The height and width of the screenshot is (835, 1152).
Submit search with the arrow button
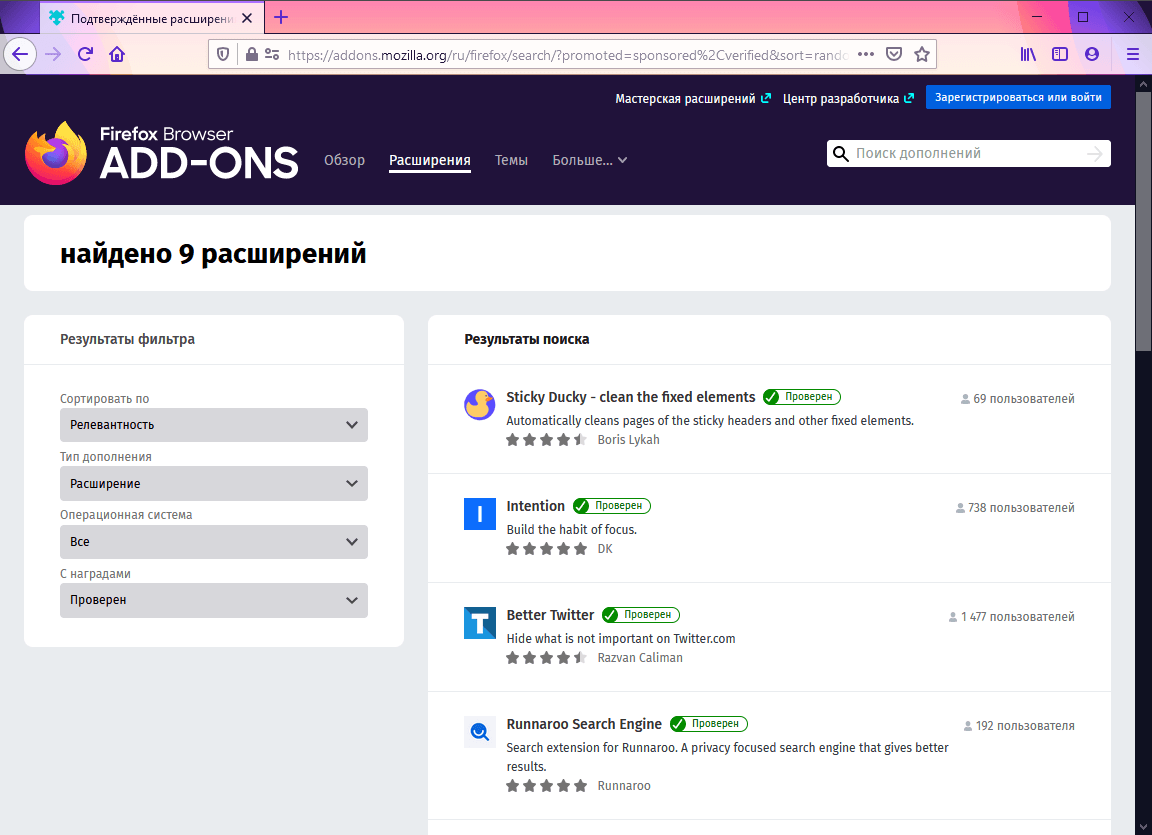tap(1095, 153)
